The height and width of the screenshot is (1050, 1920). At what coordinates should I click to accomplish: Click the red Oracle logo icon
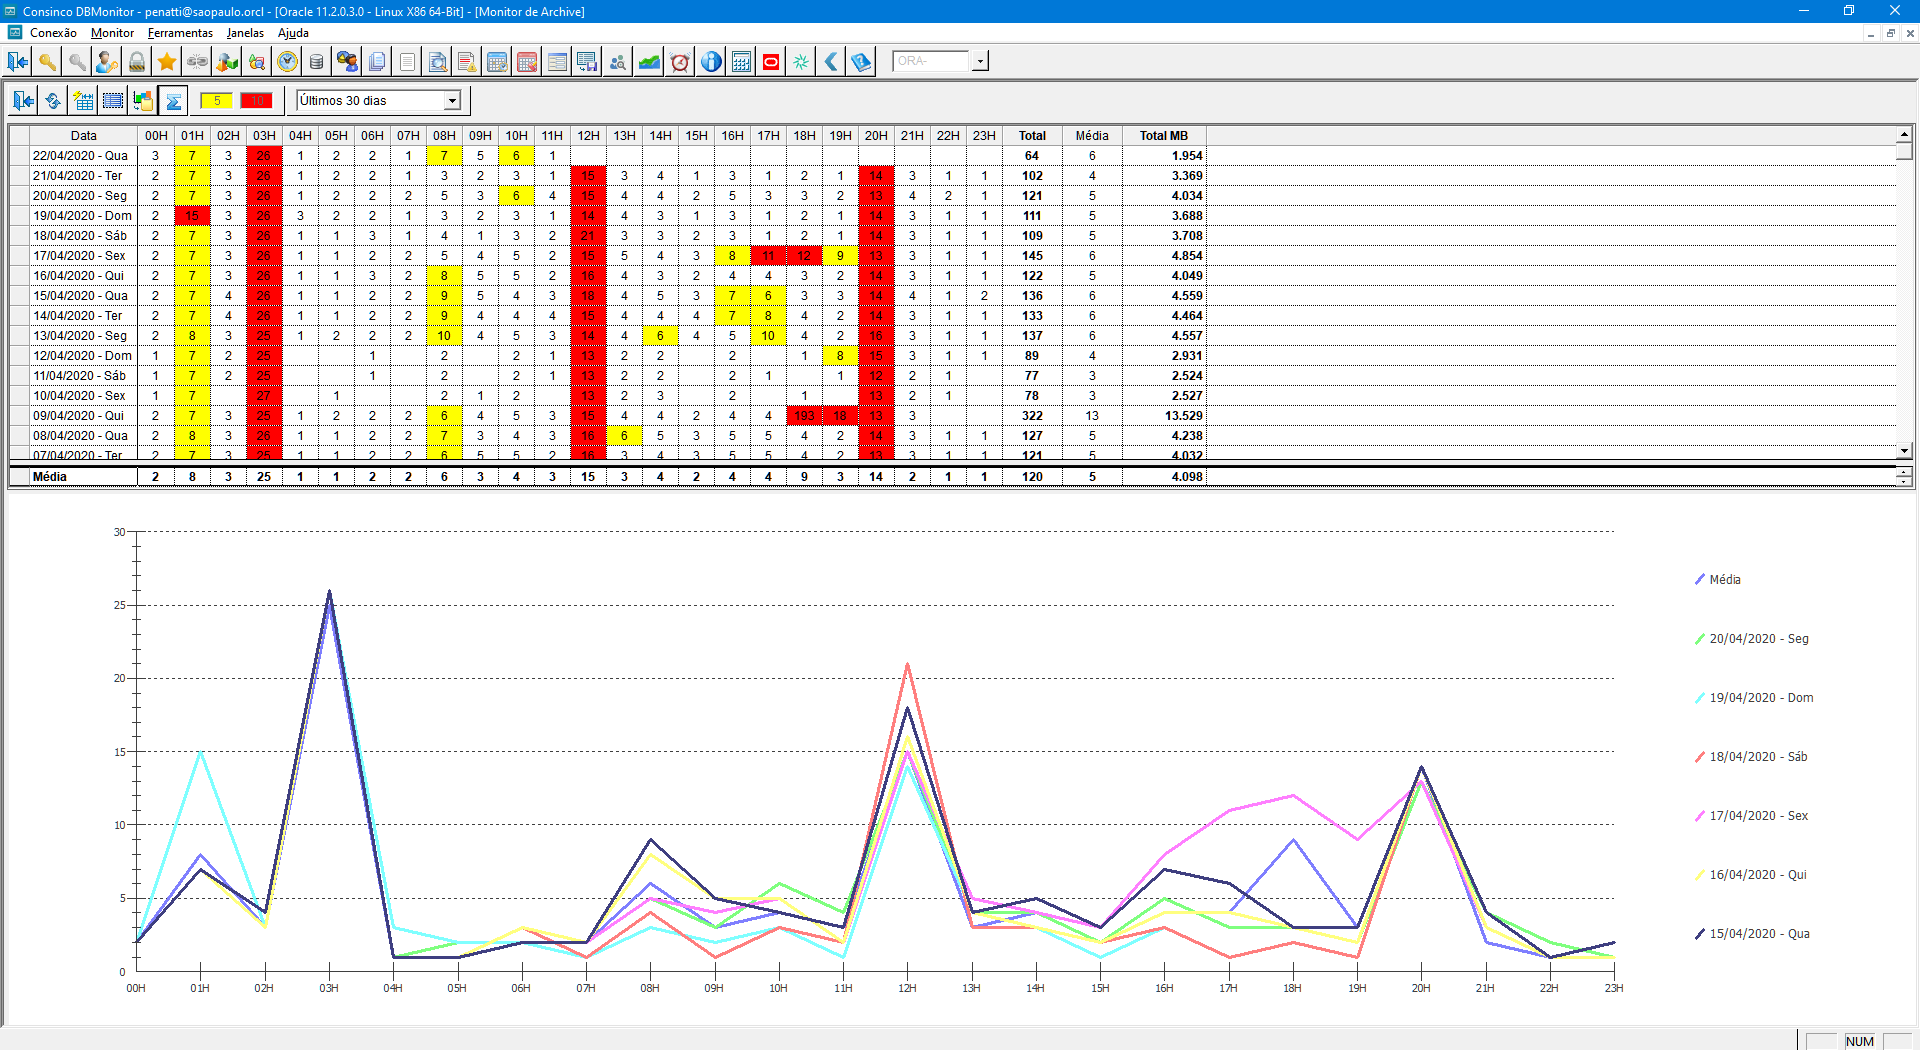click(771, 62)
